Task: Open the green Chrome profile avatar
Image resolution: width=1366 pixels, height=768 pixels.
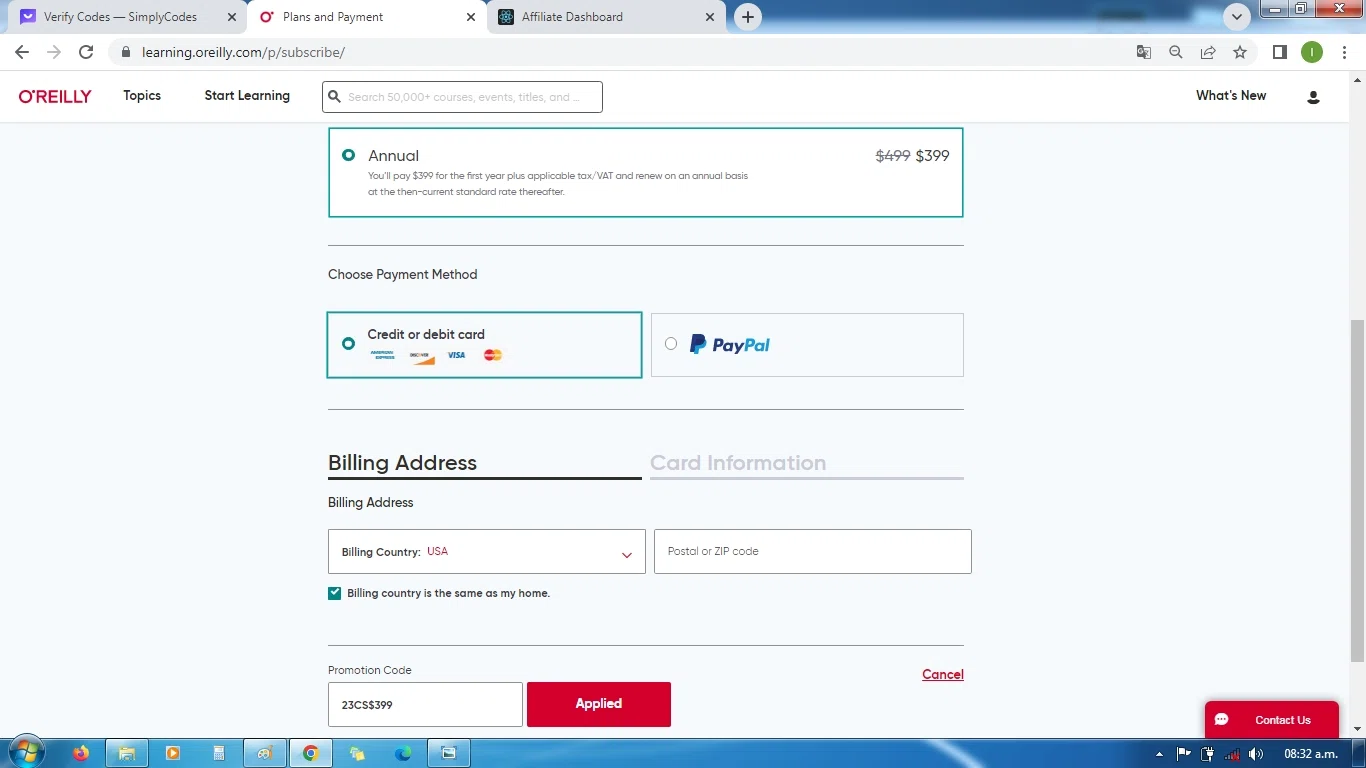Action: pos(1312,52)
